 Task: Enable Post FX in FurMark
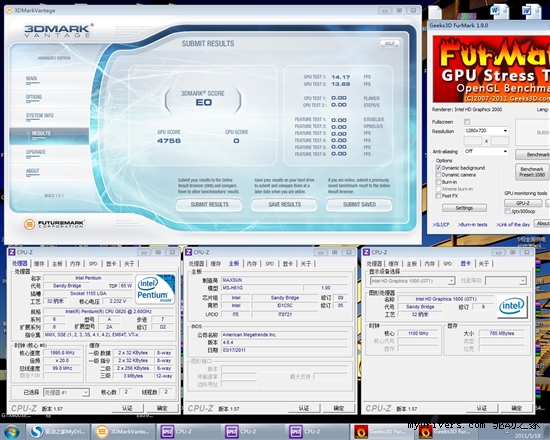click(x=438, y=196)
